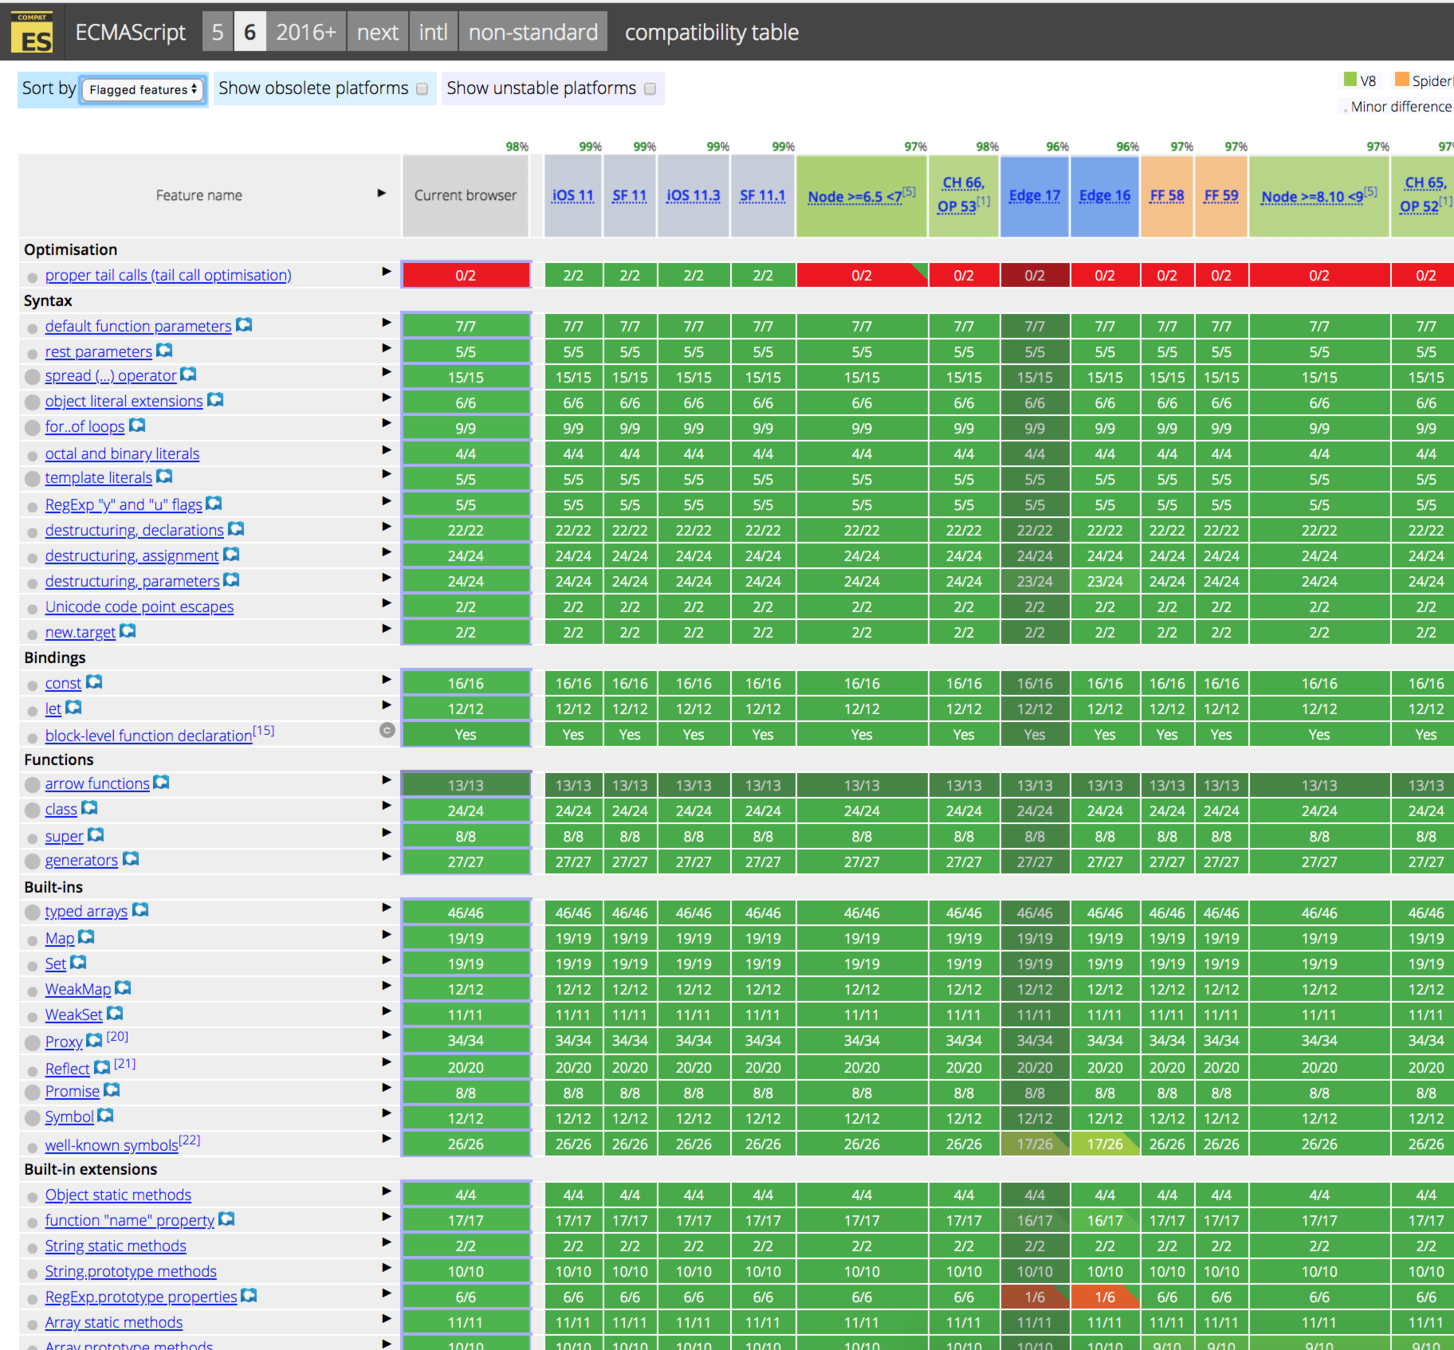
Task: Click the circular icon on block-level function declaration row
Action: [x=387, y=730]
